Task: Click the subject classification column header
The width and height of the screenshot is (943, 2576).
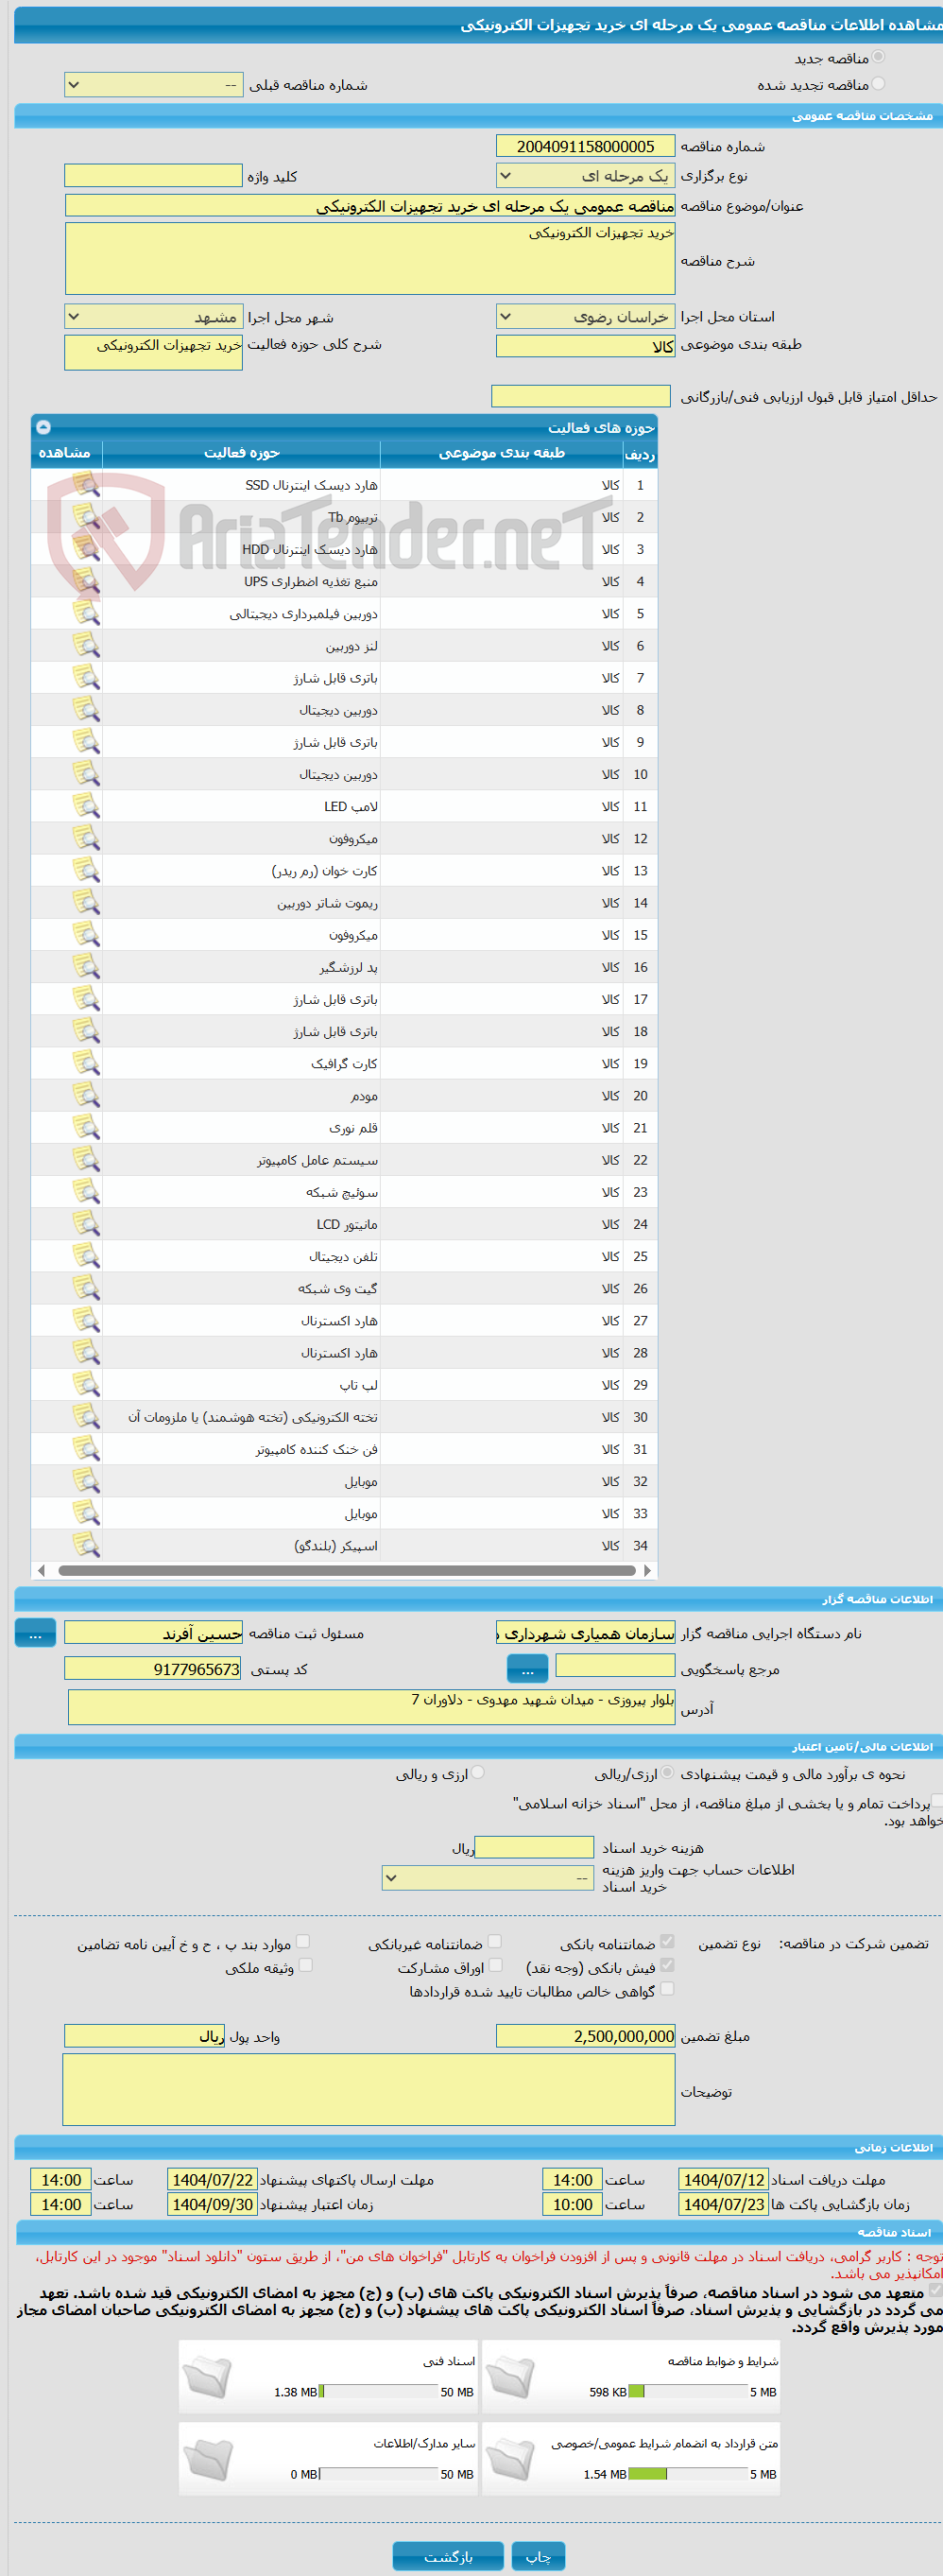Action: coord(501,453)
